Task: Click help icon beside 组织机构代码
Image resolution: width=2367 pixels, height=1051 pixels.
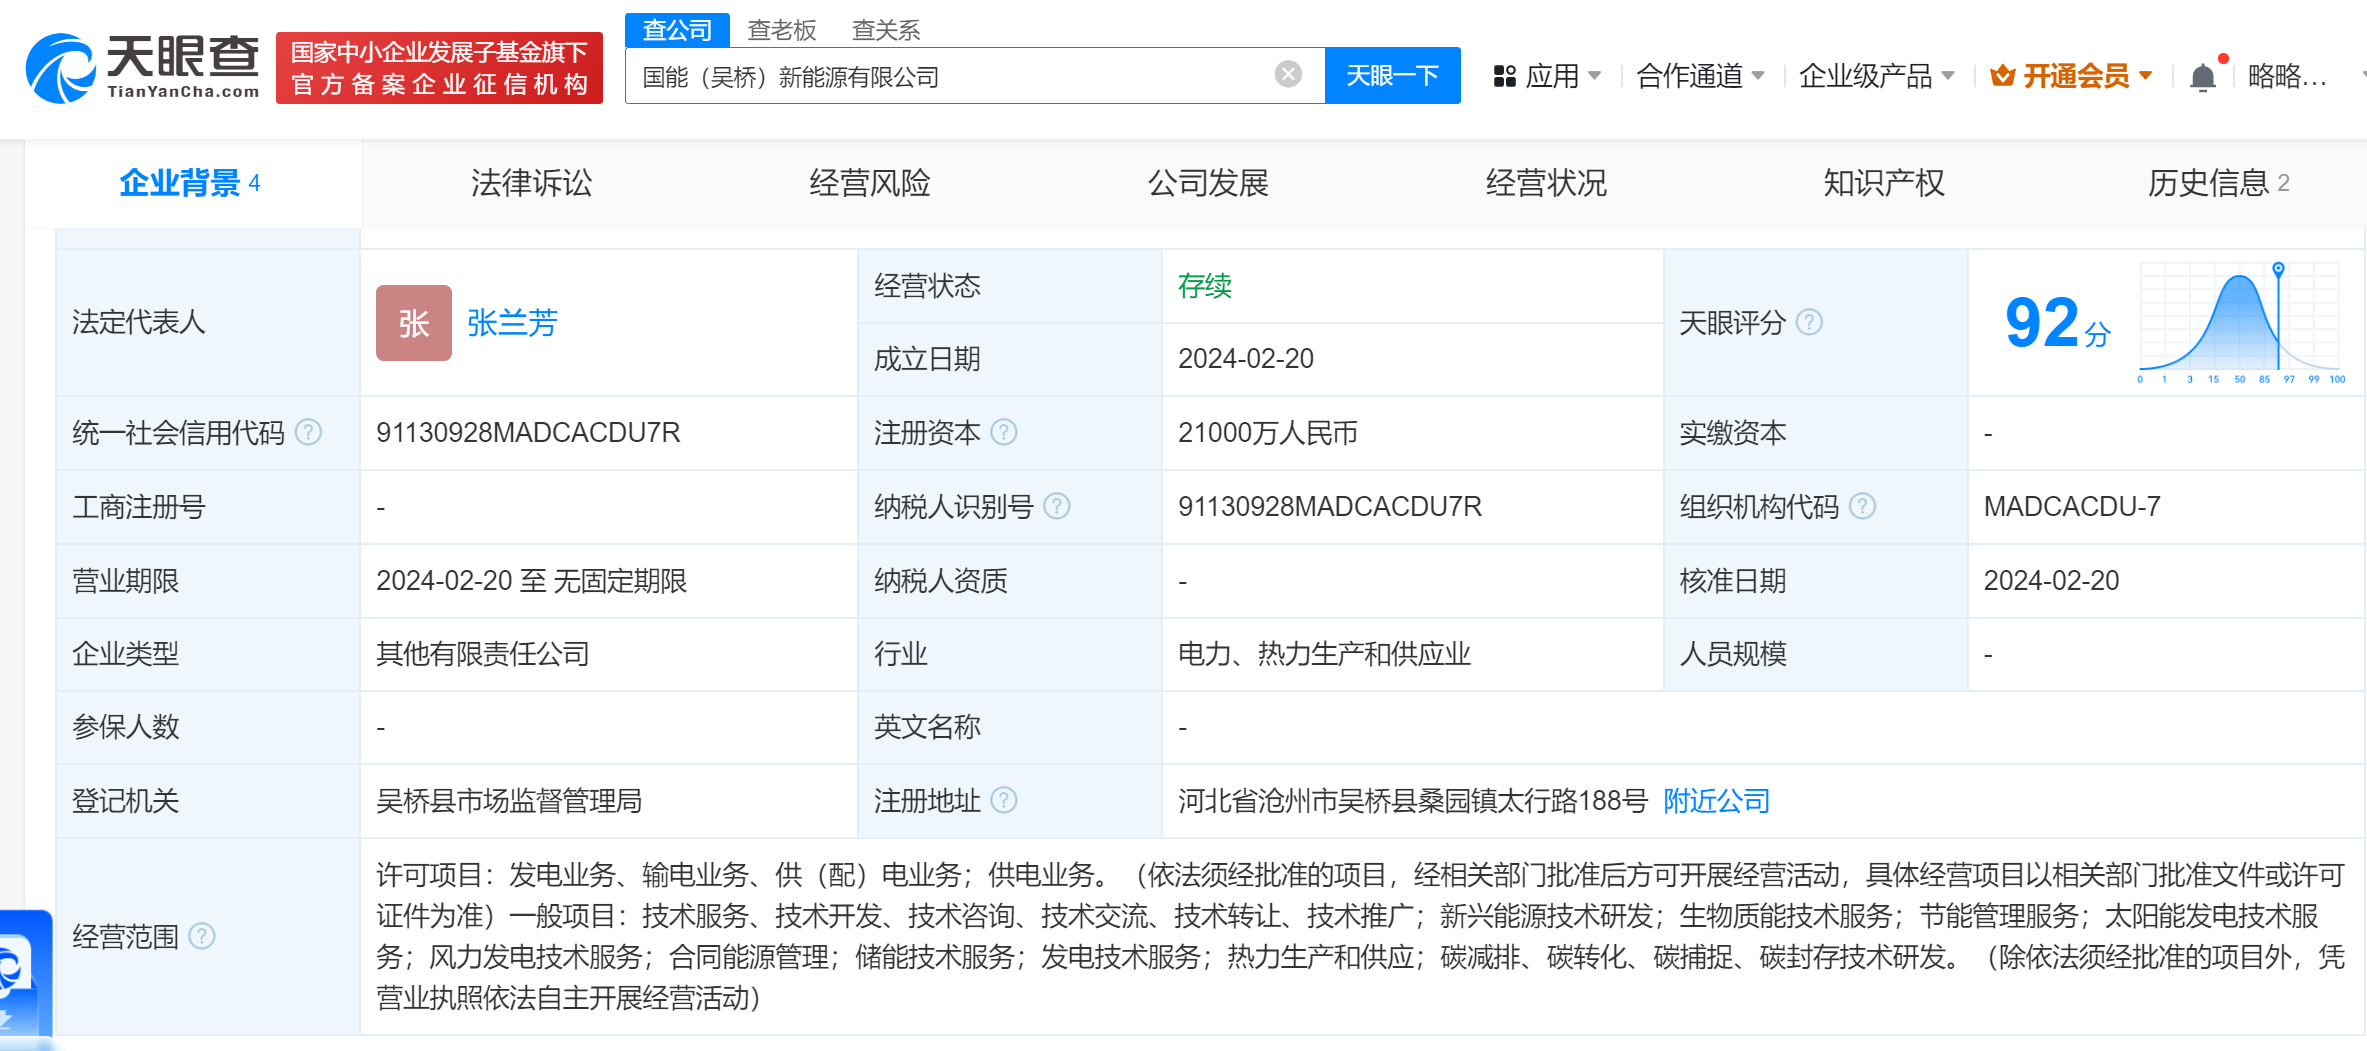Action: 1862,506
